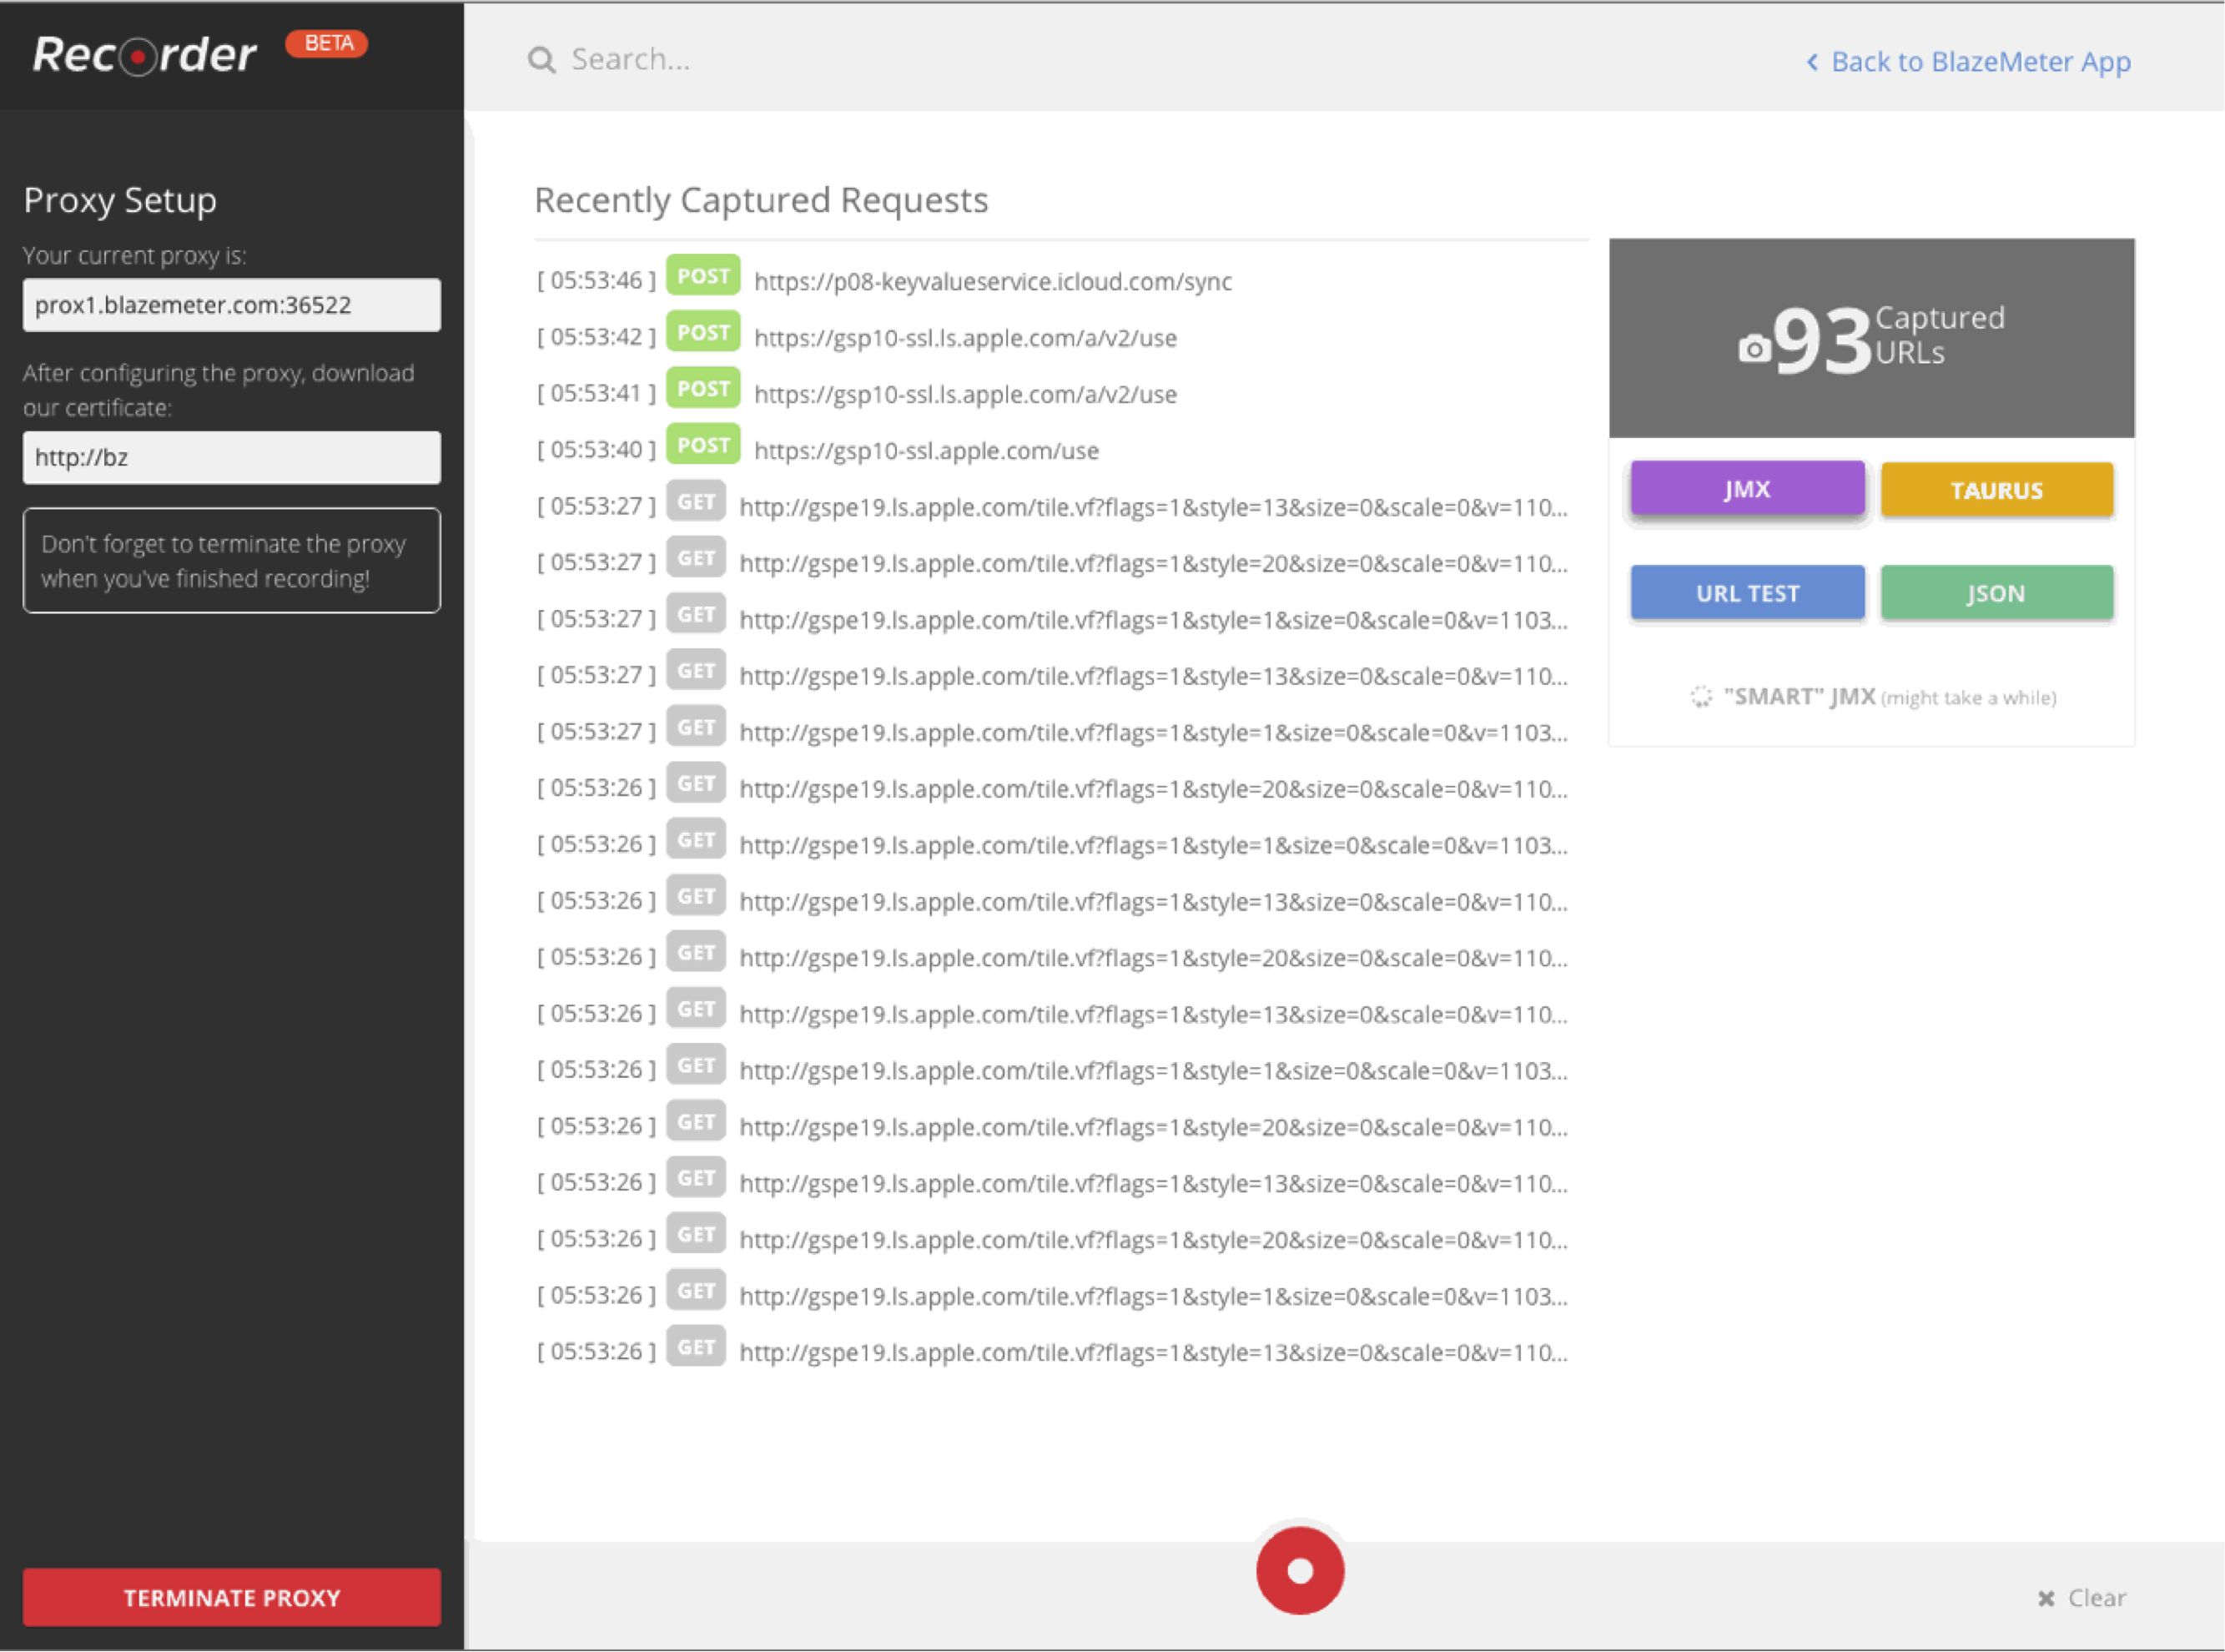Open the icloud keyvalueservice sync request

[x=992, y=282]
